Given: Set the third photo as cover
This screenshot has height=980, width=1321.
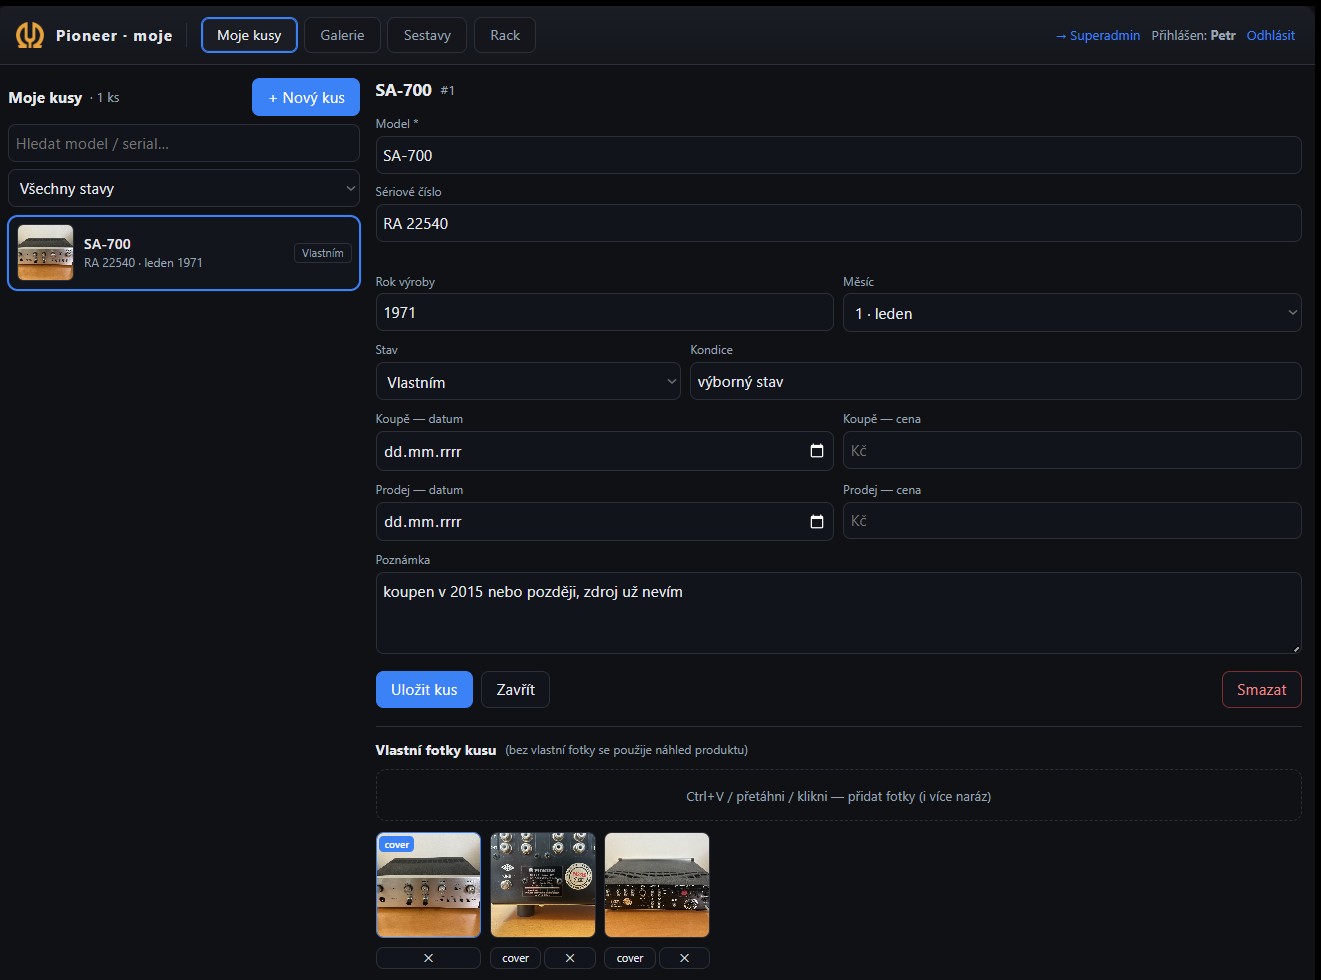Looking at the screenshot, I should 630,958.
